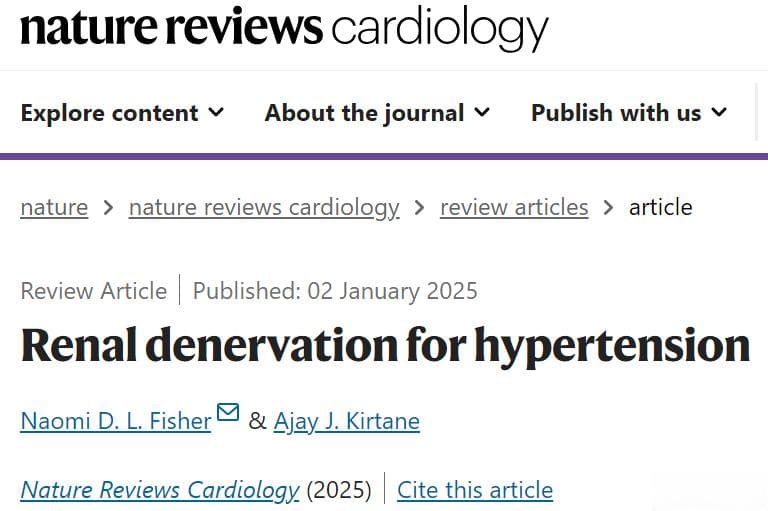This screenshot has width=768, height=511.
Task: Go to the nature breadcrumb link
Action: pyautogui.click(x=54, y=207)
